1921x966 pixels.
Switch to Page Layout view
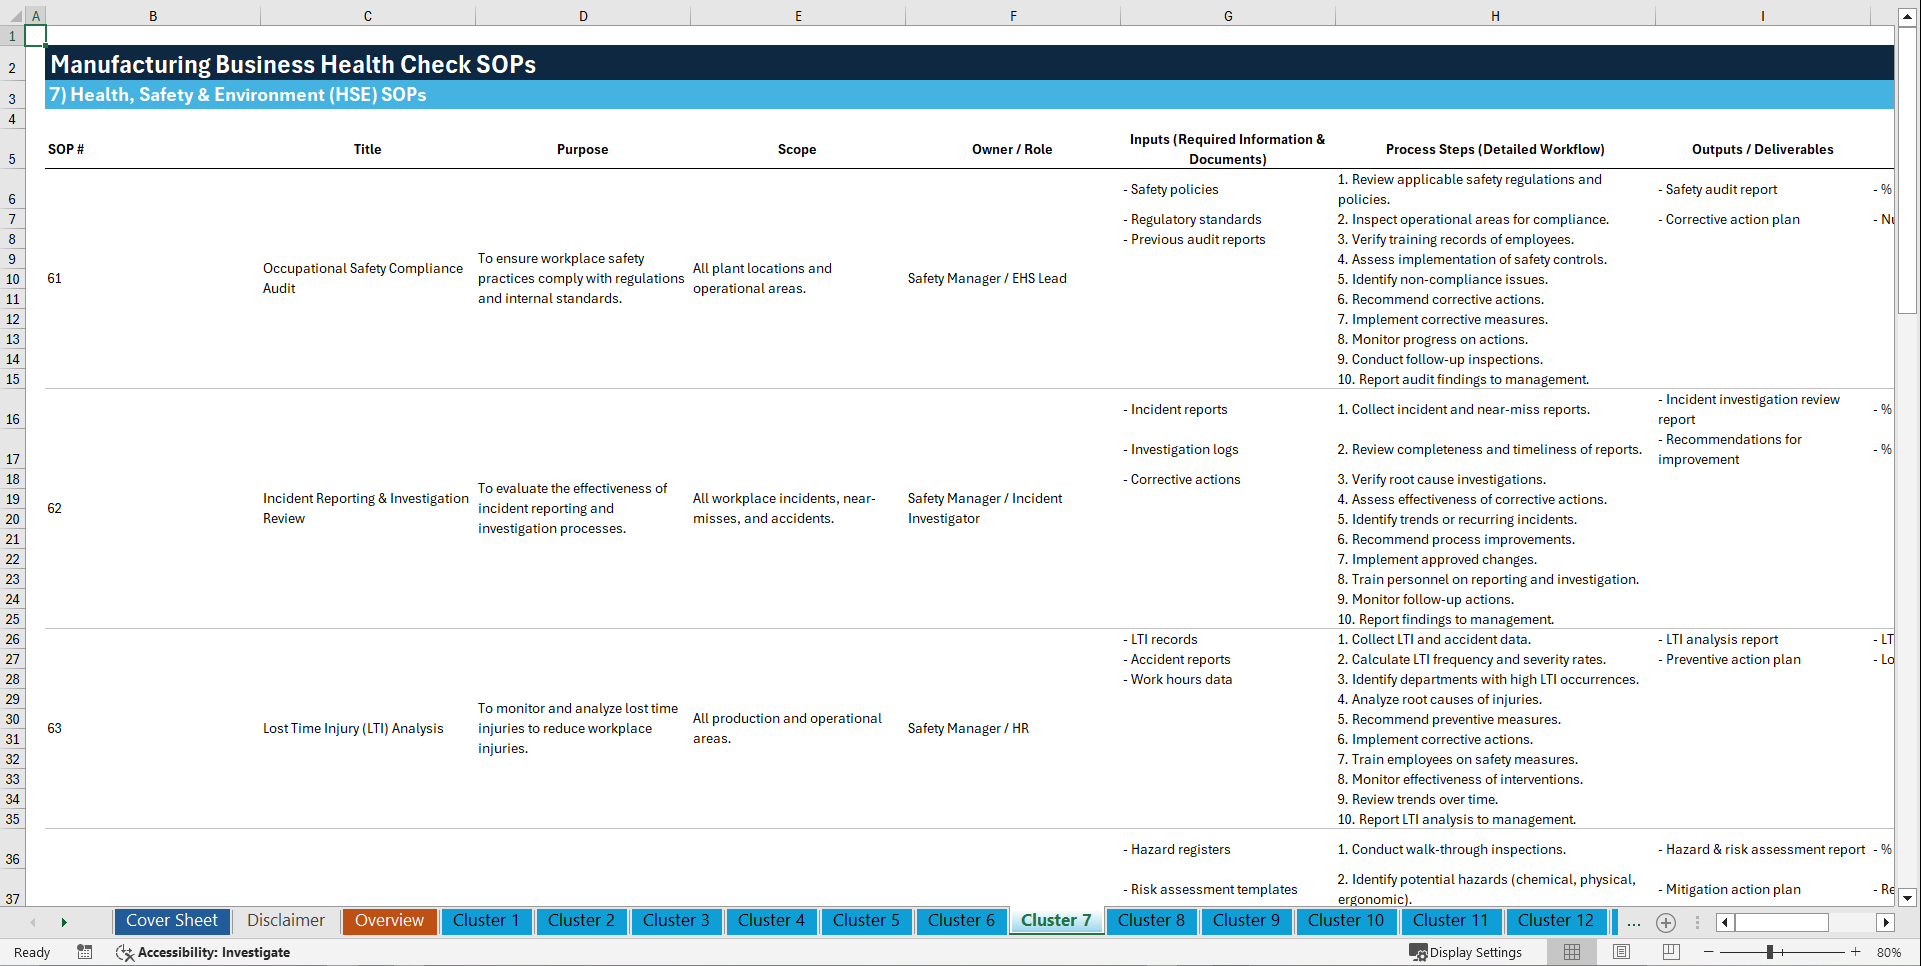pos(1621,952)
